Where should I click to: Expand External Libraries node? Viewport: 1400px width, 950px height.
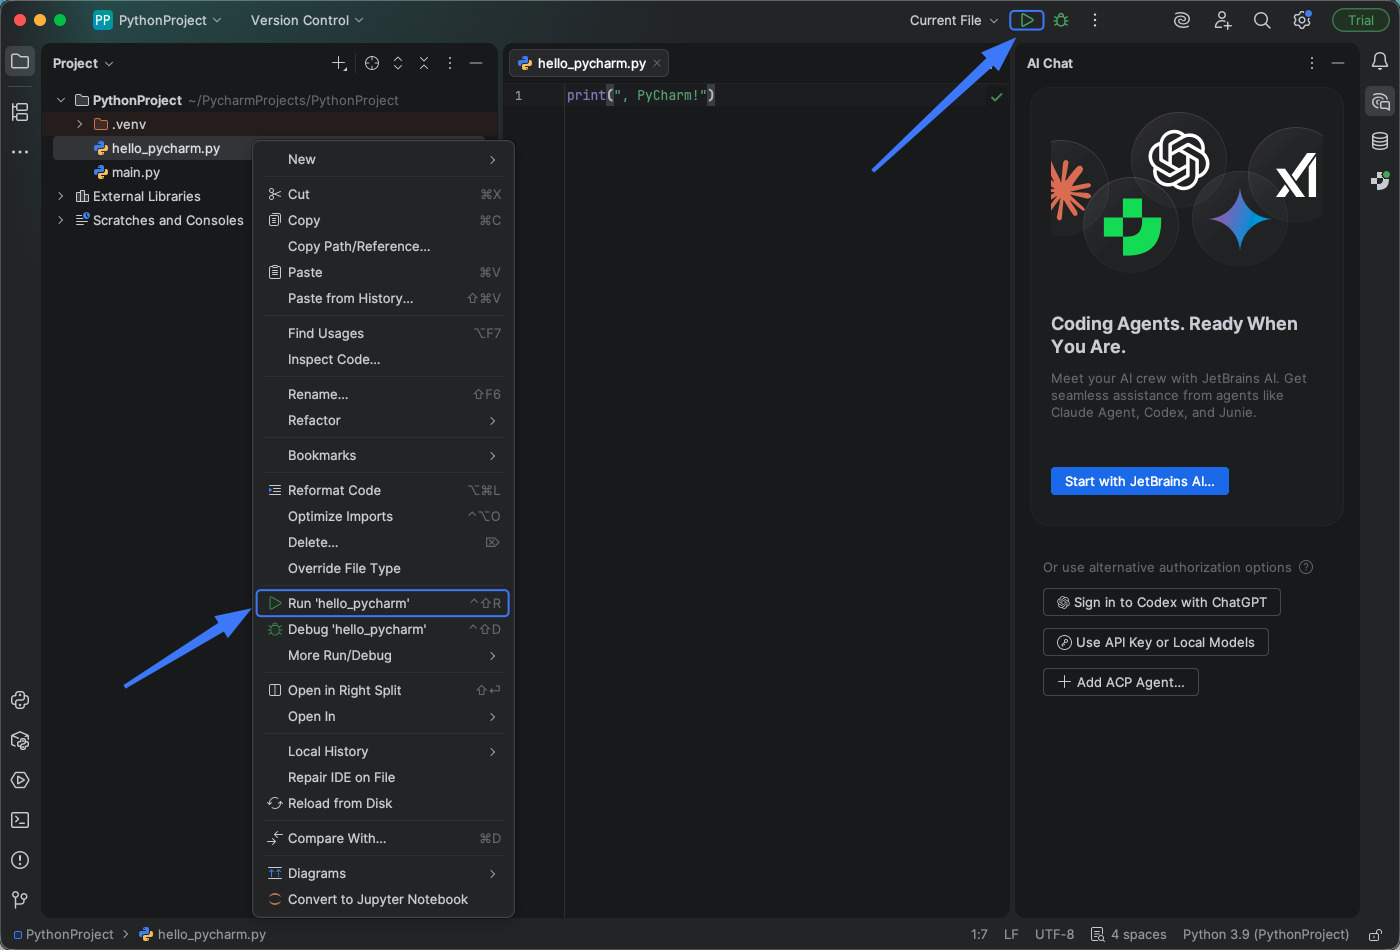tap(61, 196)
